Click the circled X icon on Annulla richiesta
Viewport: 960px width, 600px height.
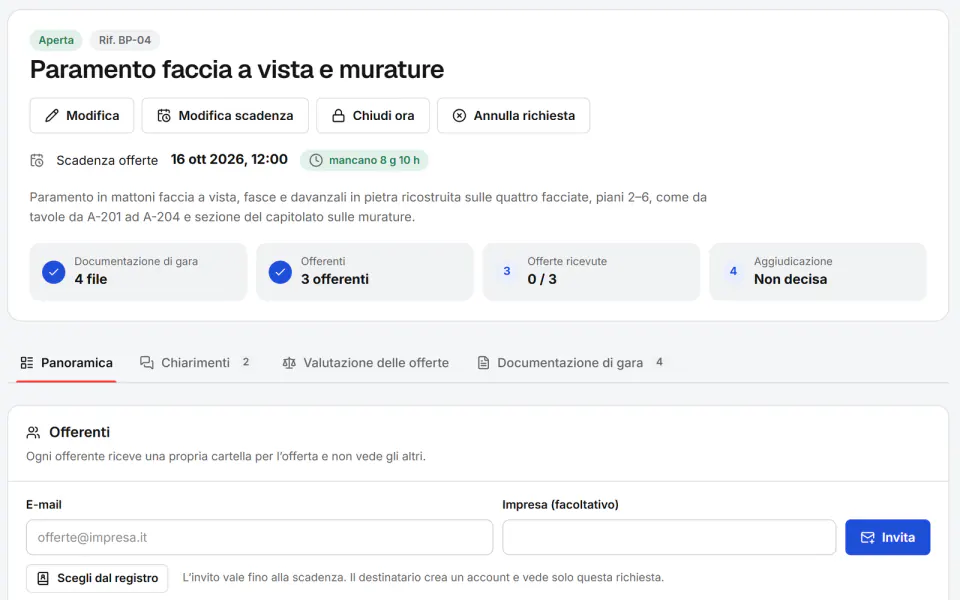(459, 116)
